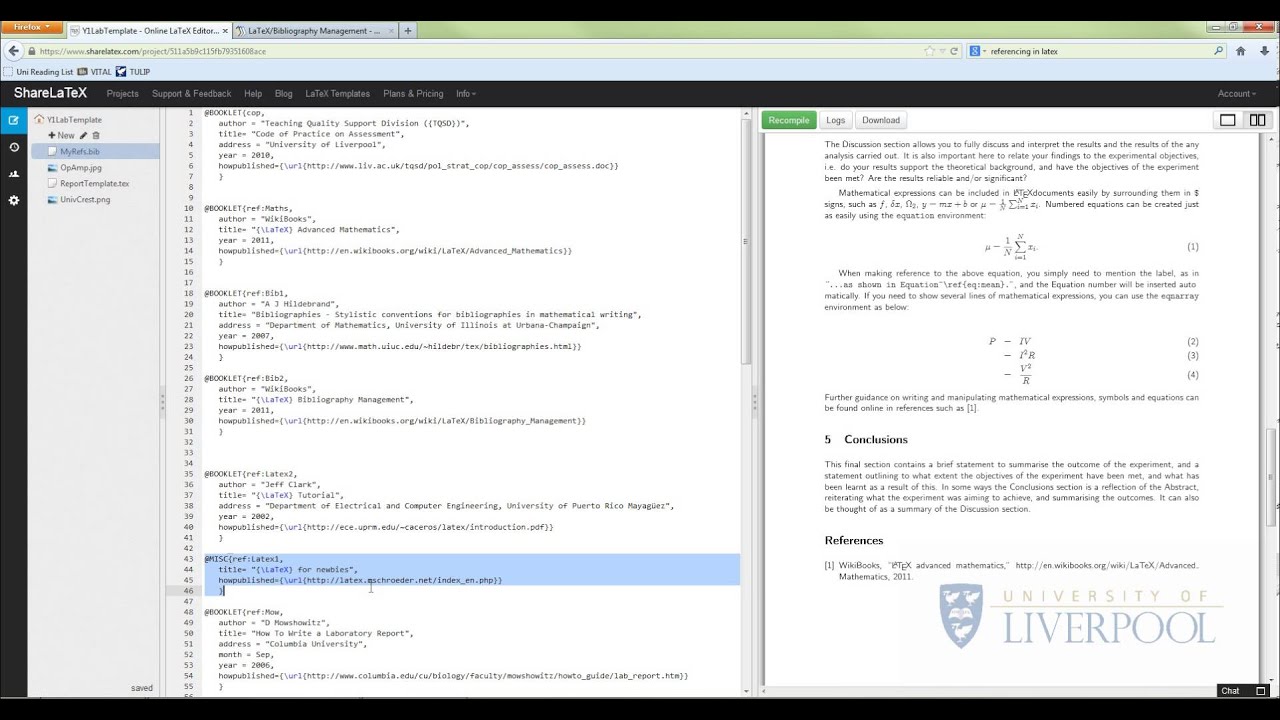Click the References heading in preview
Image resolution: width=1280 pixels, height=720 pixels.
click(854, 540)
